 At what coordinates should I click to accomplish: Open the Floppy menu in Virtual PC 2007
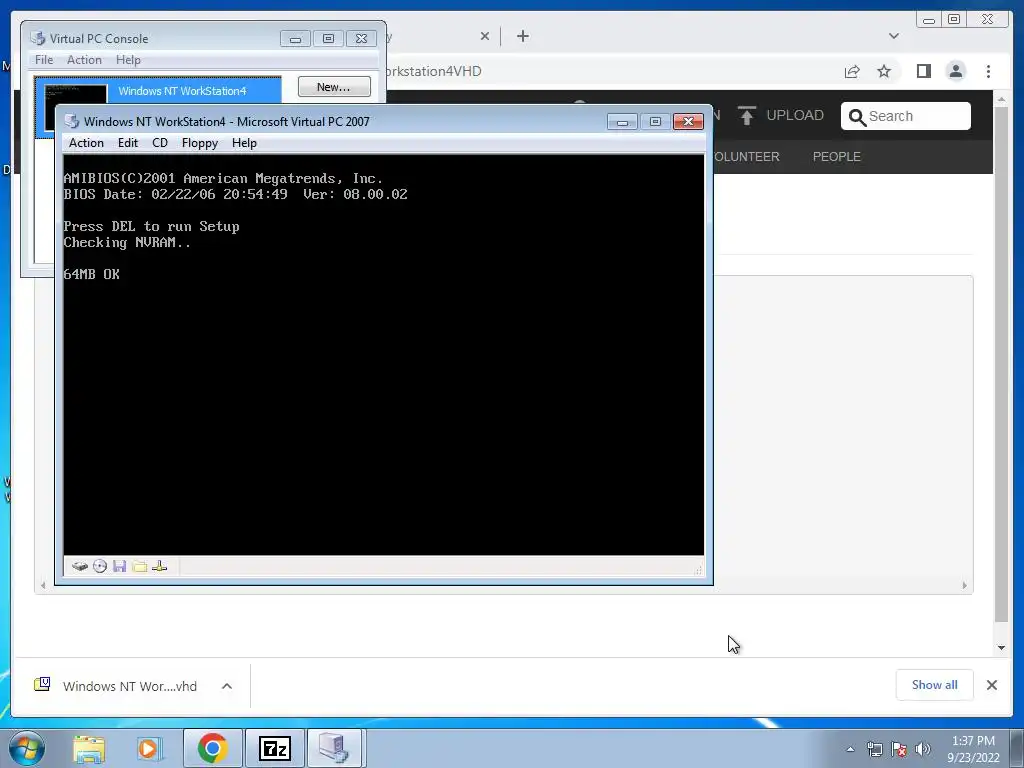pyautogui.click(x=200, y=143)
